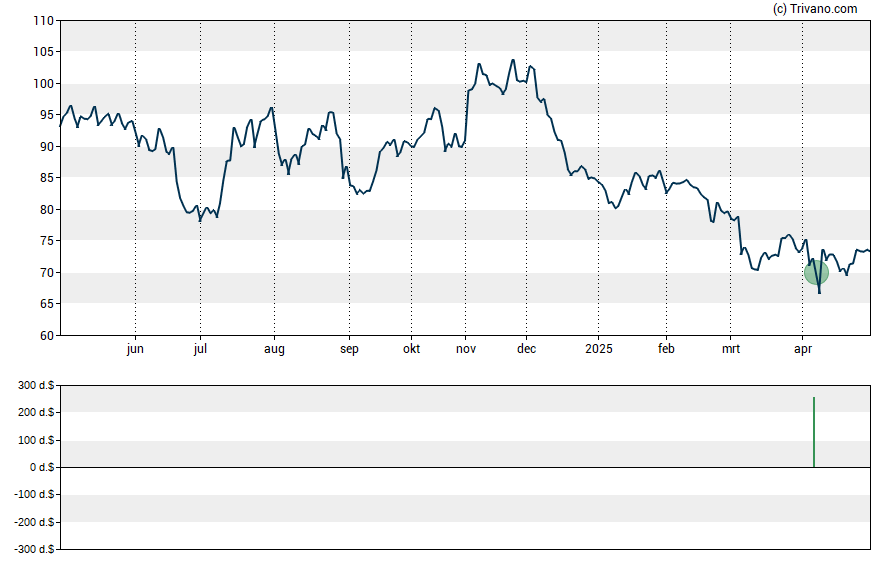The image size is (888, 565).
Task: Click the '300 d.$' axis label
Action: pyautogui.click(x=36, y=386)
